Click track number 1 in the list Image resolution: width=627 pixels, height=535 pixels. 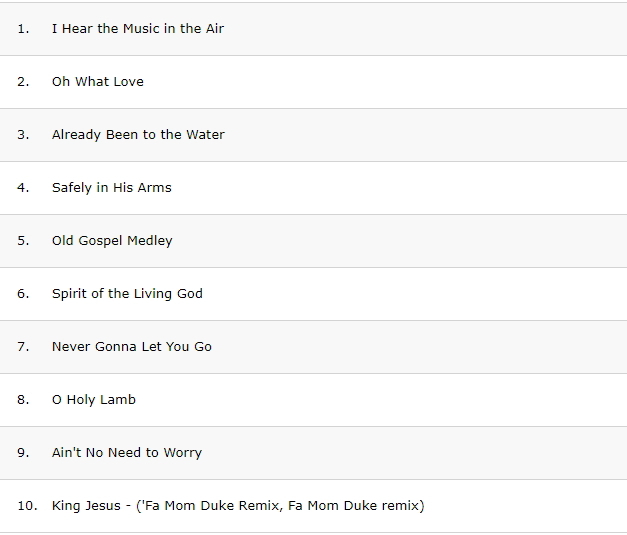click(23, 29)
